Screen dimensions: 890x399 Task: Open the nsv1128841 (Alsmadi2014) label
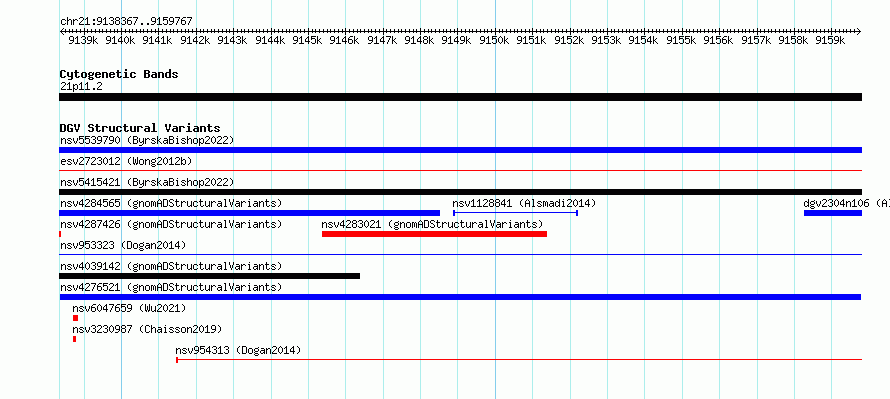(x=524, y=203)
